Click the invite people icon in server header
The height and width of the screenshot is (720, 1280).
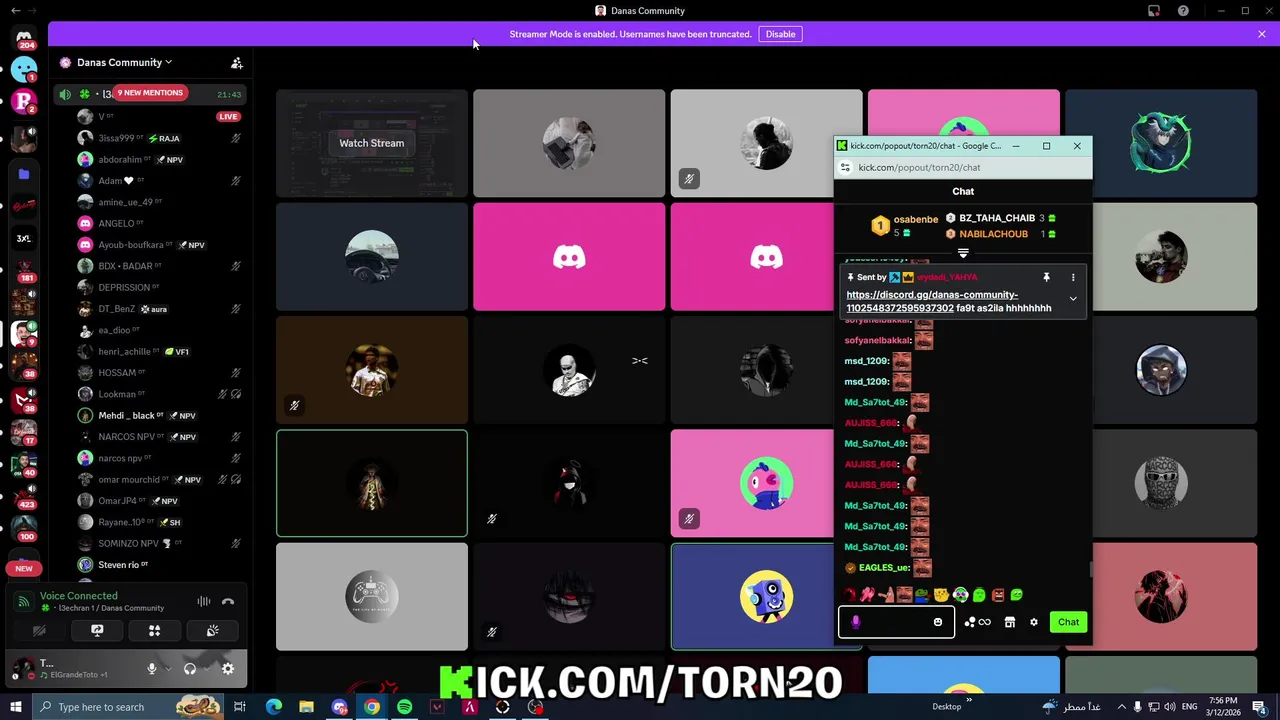(x=237, y=62)
